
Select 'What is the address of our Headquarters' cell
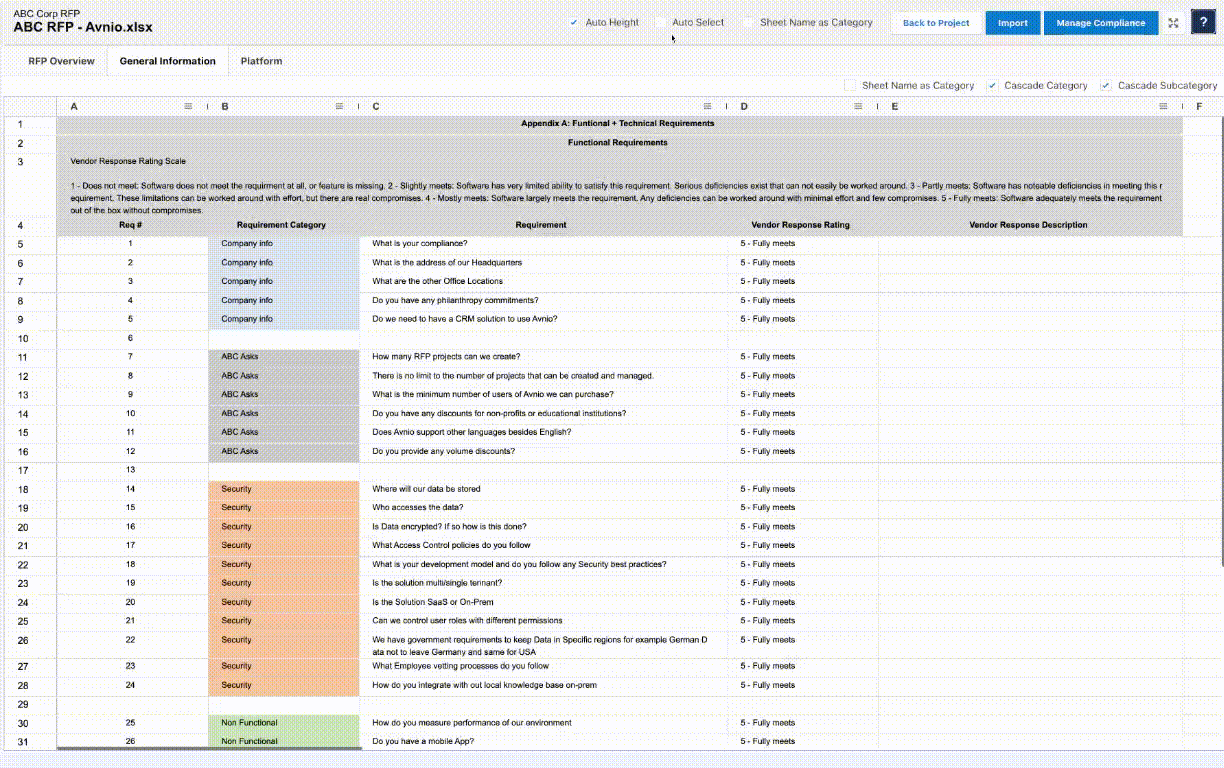coord(543,263)
